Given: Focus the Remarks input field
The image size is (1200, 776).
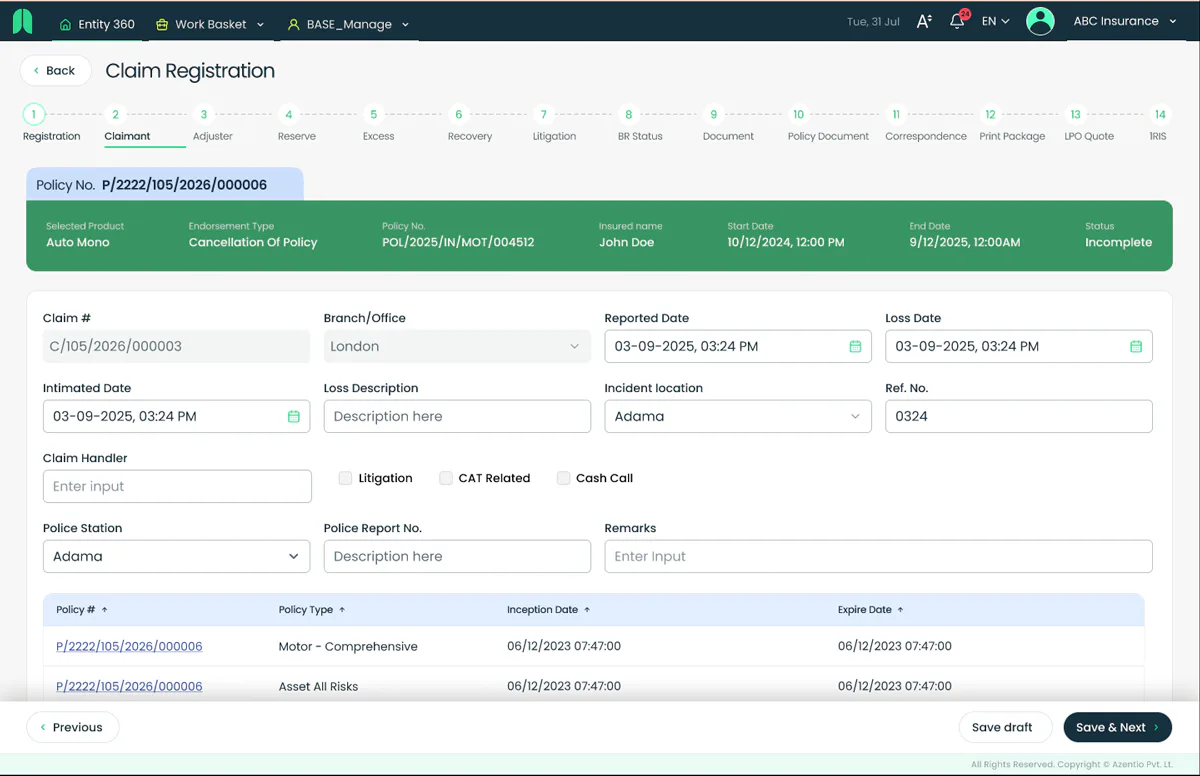Looking at the screenshot, I should (x=878, y=556).
